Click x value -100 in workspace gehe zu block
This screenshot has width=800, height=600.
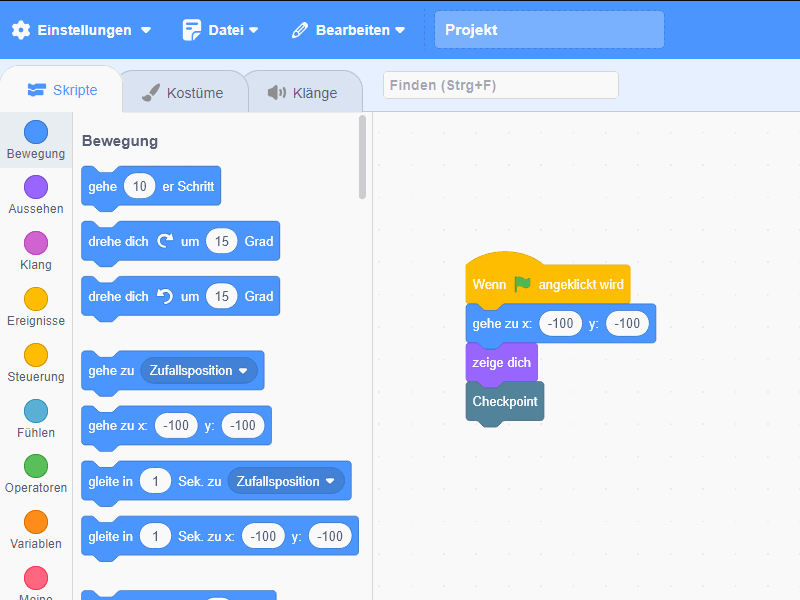pos(560,323)
